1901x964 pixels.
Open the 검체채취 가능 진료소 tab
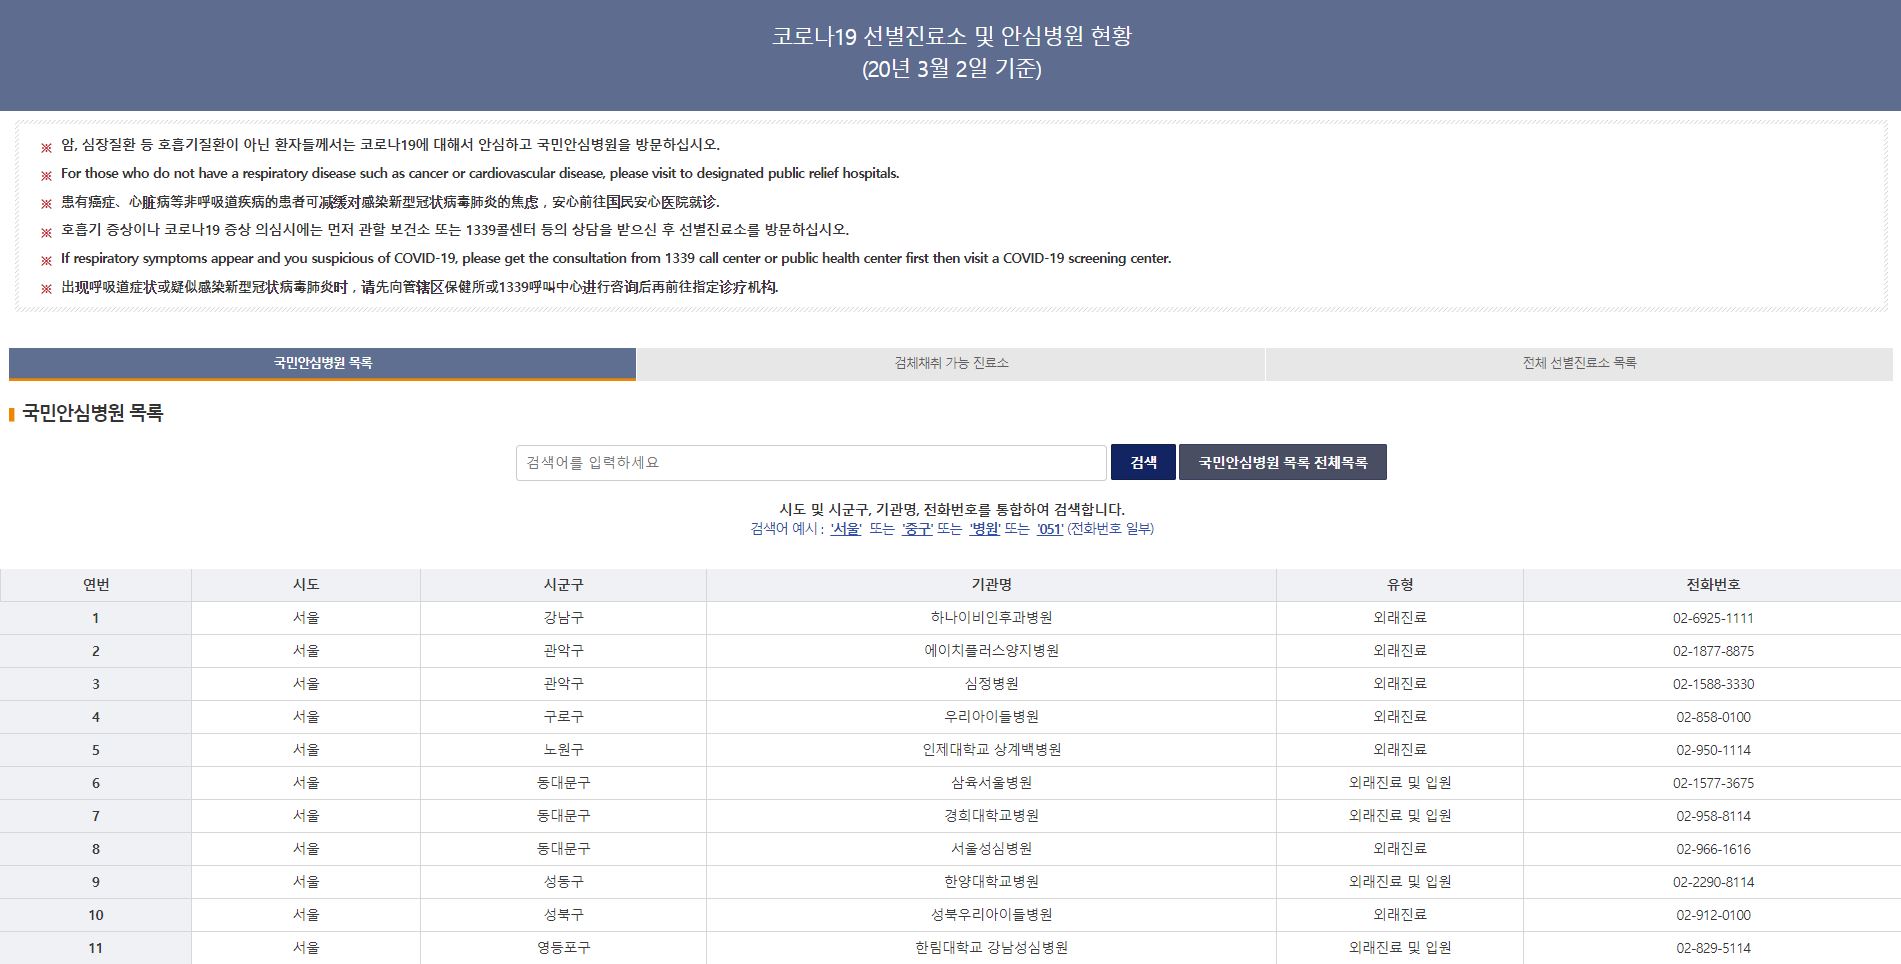coord(951,363)
